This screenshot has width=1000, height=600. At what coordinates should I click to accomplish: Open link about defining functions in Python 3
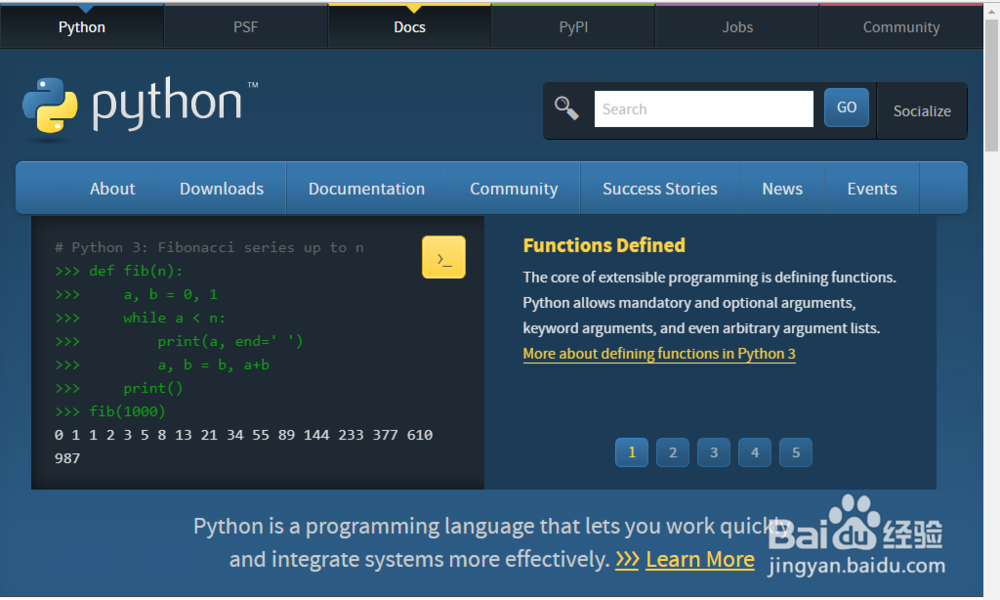coord(659,353)
